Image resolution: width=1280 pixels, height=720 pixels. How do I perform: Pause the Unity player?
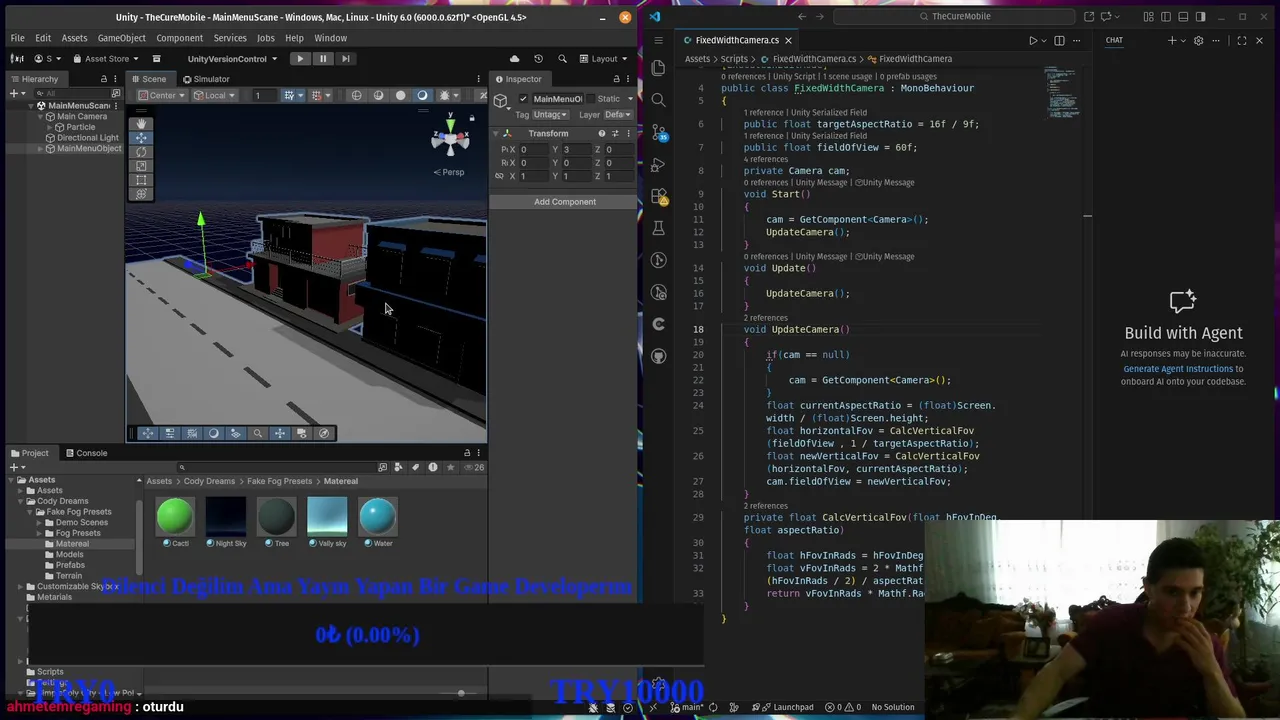323,58
